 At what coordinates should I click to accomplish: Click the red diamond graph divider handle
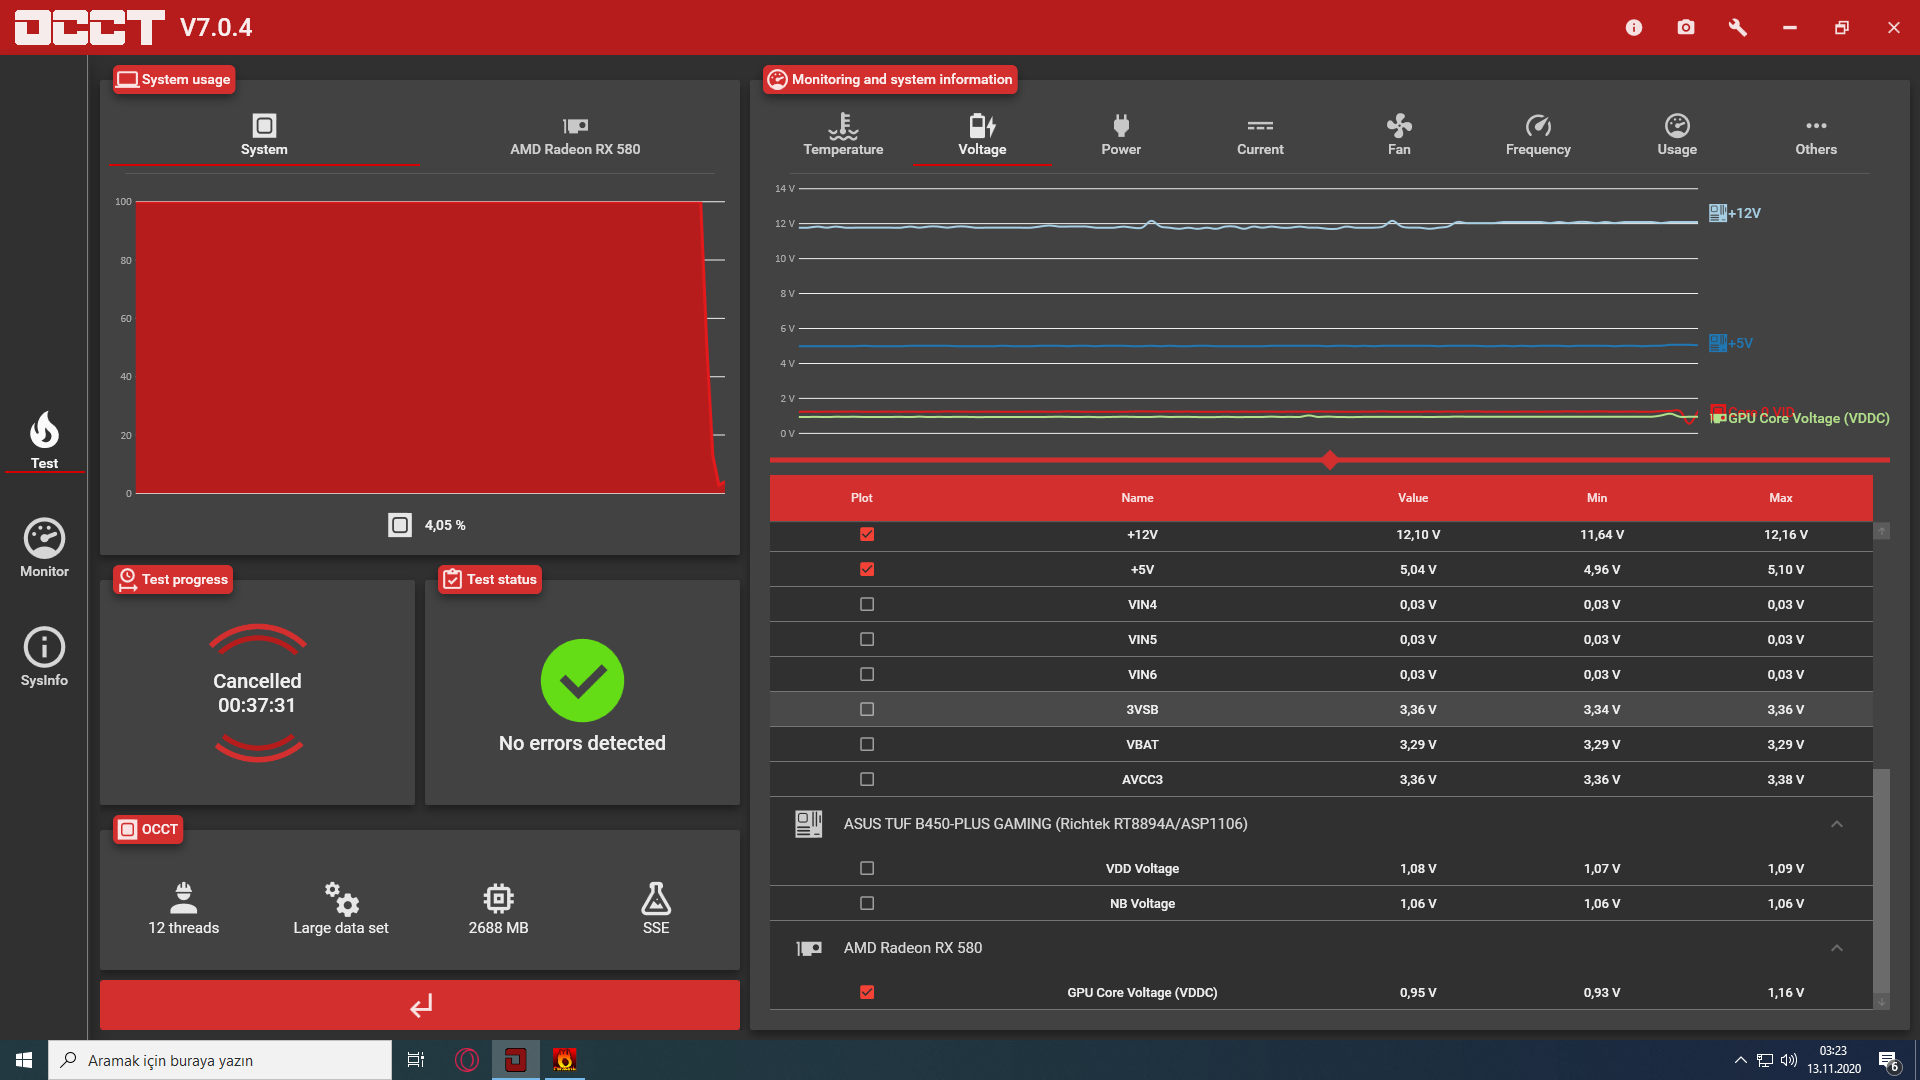coord(1330,460)
